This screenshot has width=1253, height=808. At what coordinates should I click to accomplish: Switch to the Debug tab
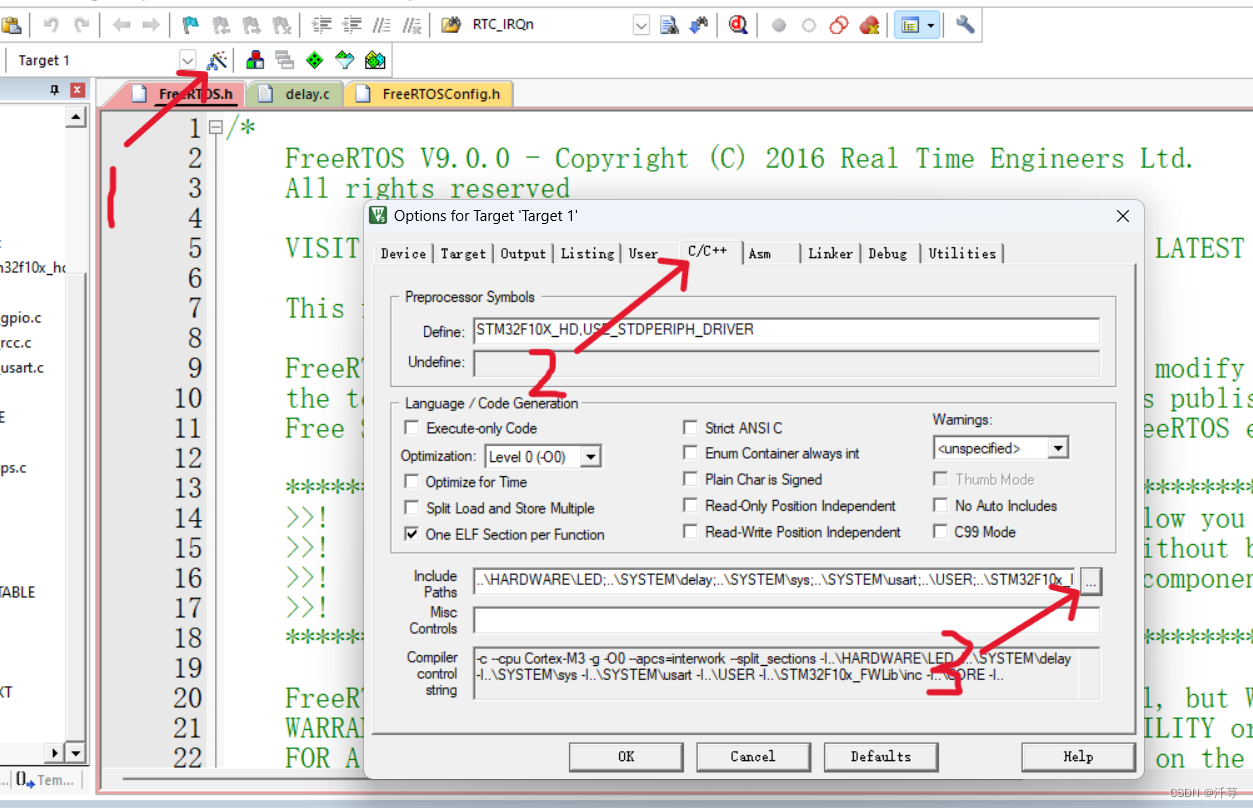(887, 254)
